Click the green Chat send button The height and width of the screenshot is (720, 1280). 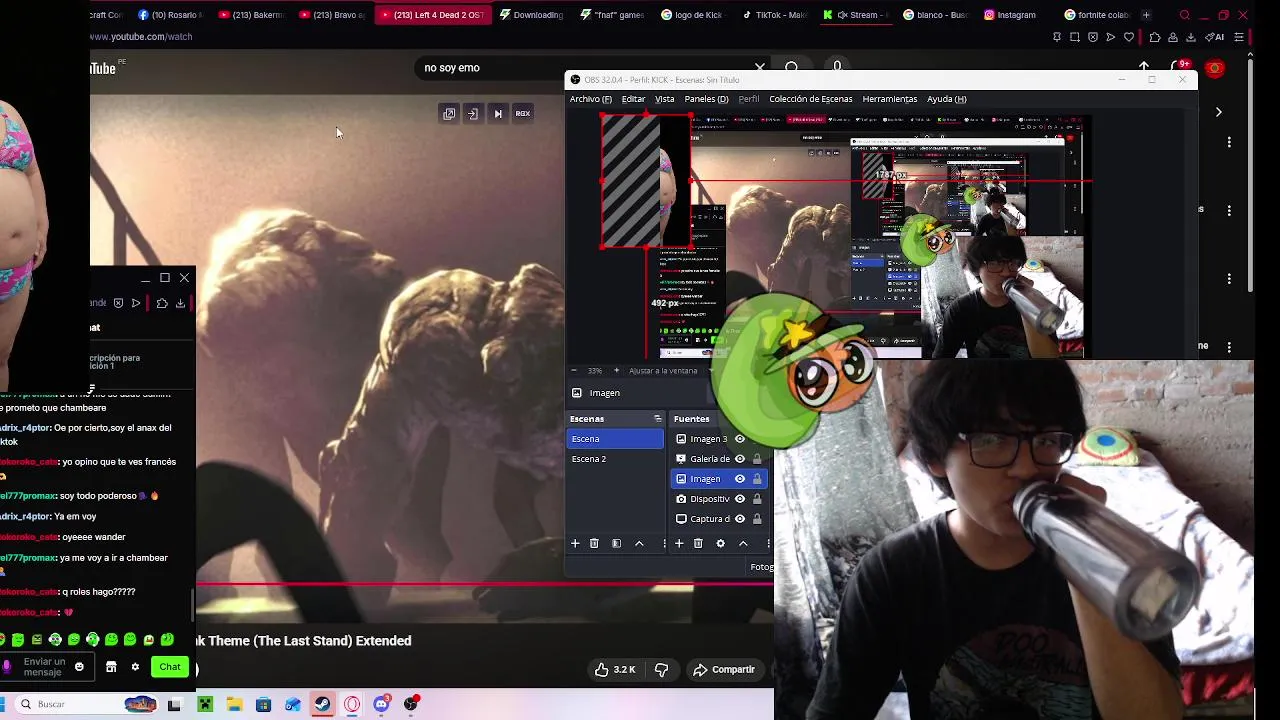pos(169,667)
